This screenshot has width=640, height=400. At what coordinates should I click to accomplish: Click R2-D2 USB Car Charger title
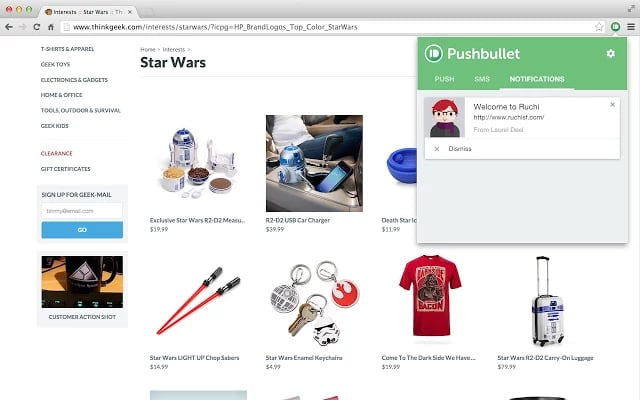[298, 220]
